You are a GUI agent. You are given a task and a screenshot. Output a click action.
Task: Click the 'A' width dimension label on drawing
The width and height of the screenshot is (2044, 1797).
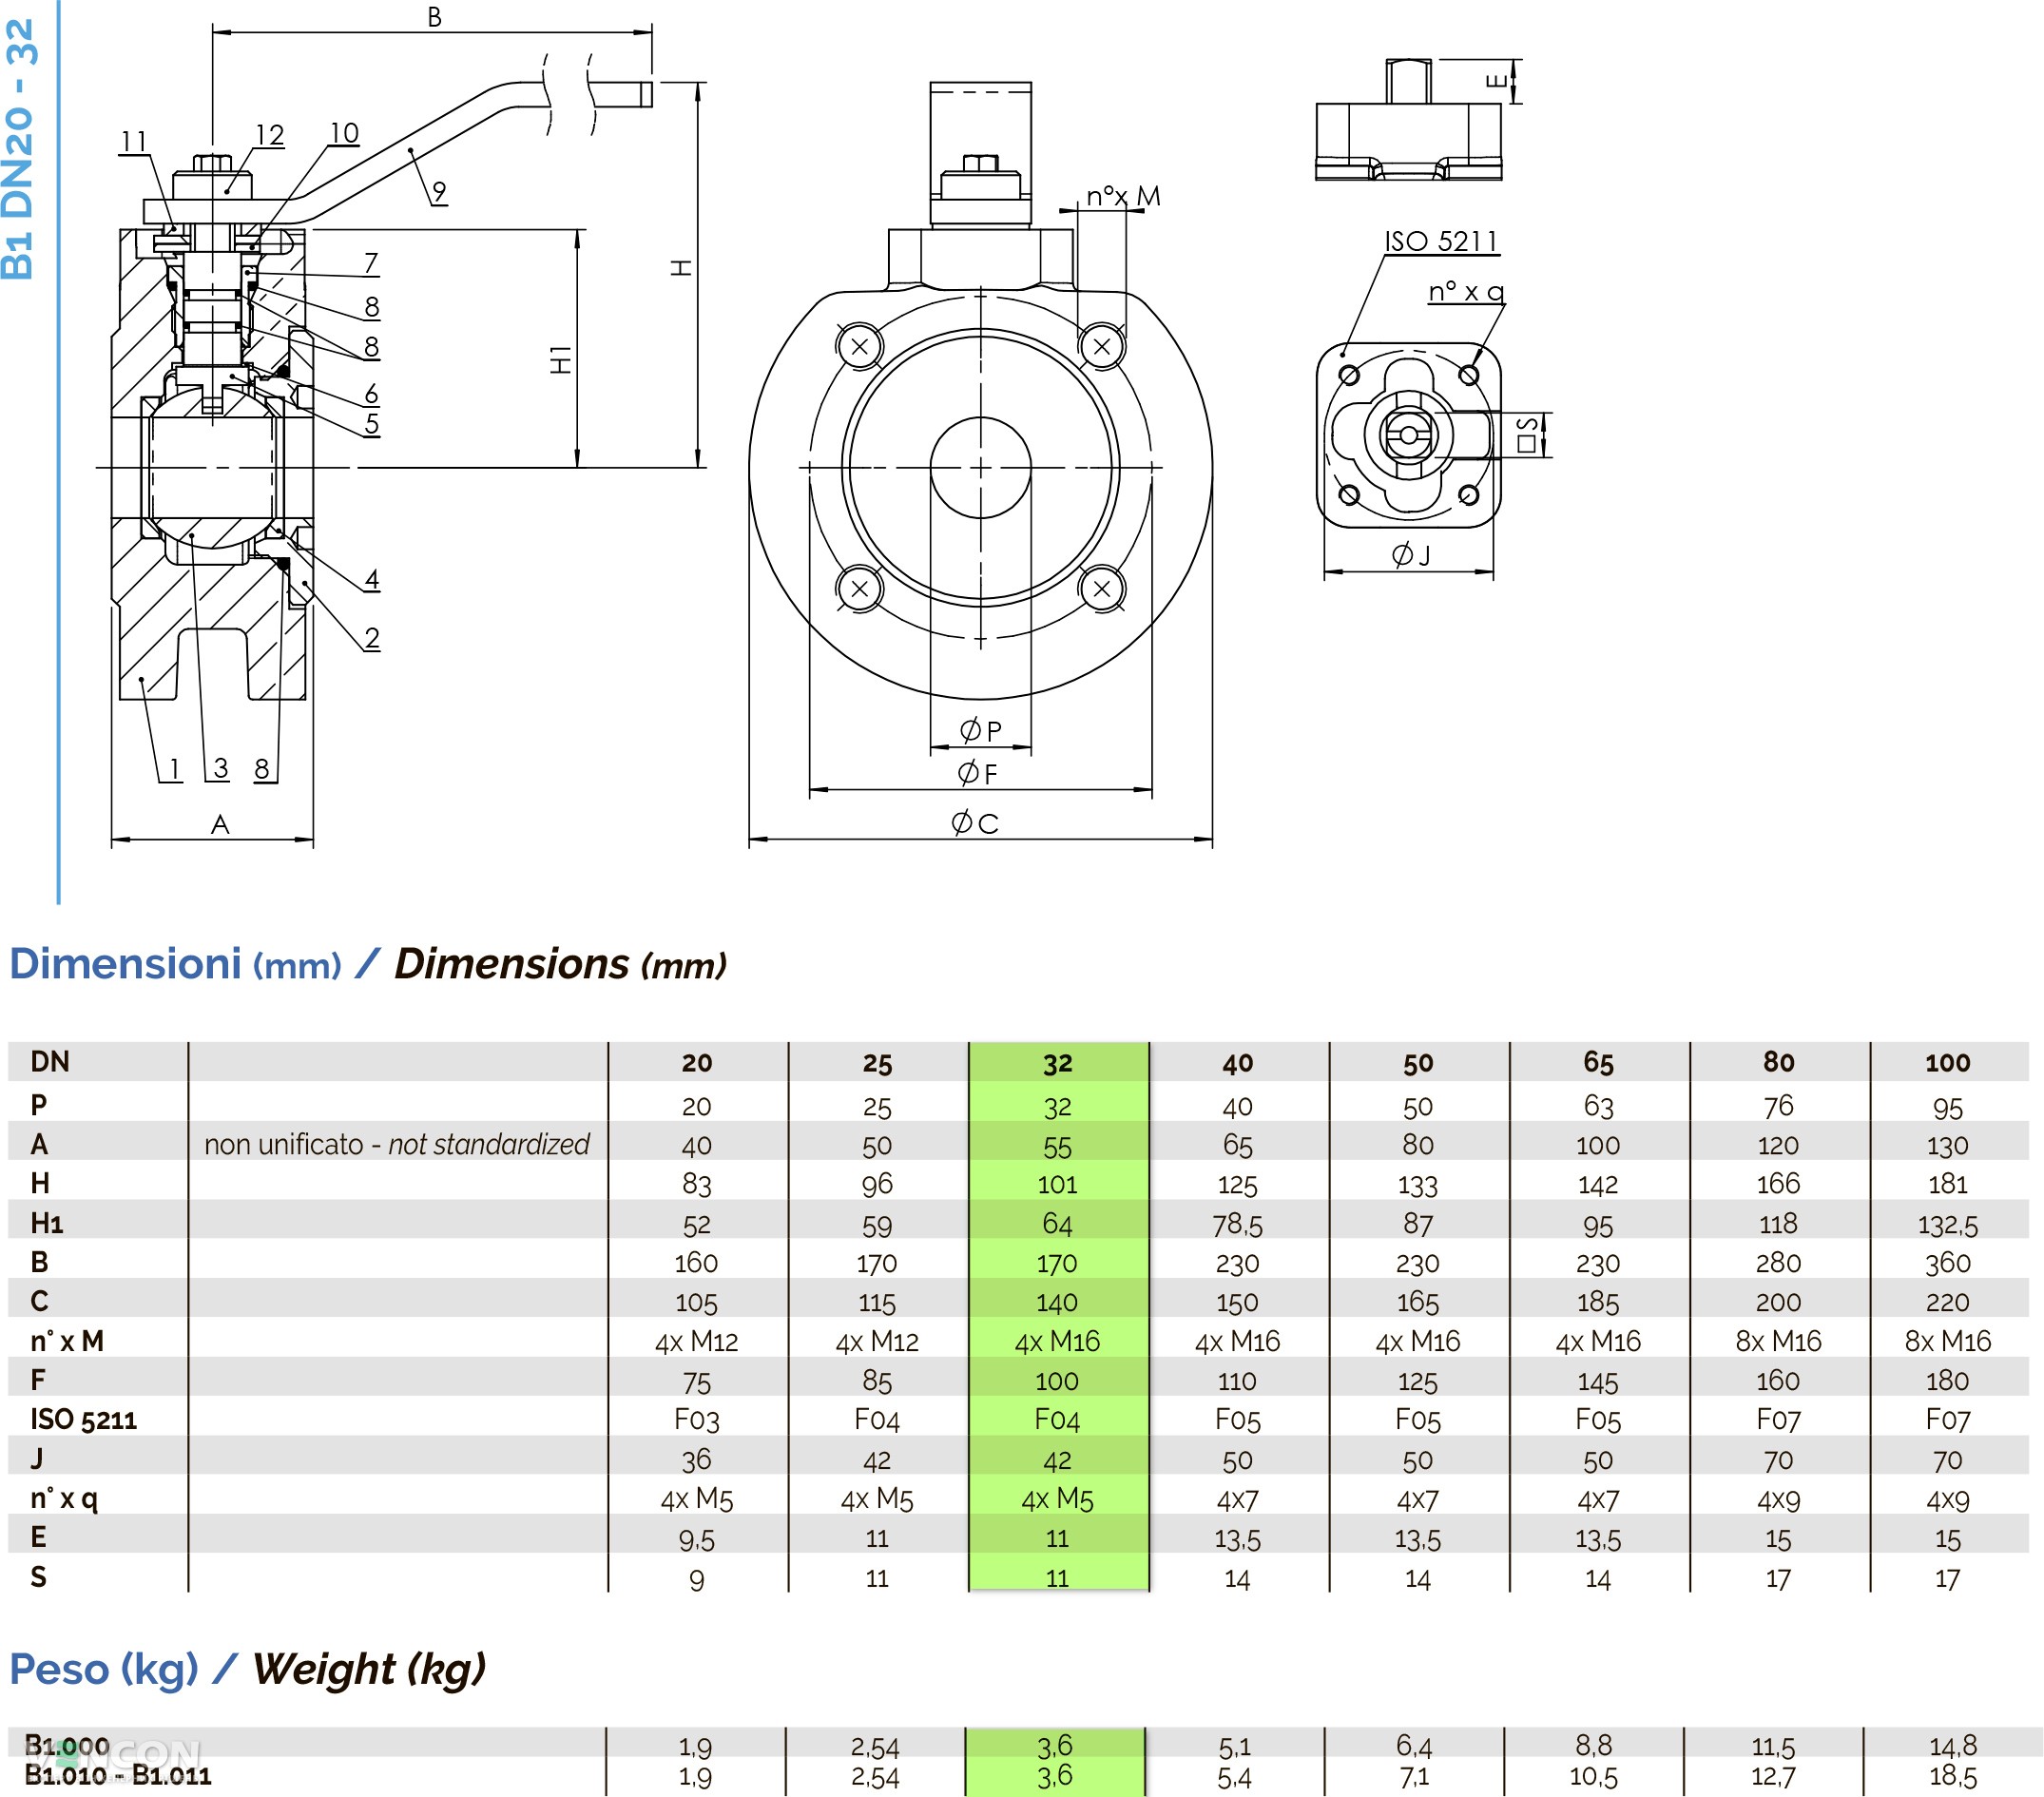point(220,824)
